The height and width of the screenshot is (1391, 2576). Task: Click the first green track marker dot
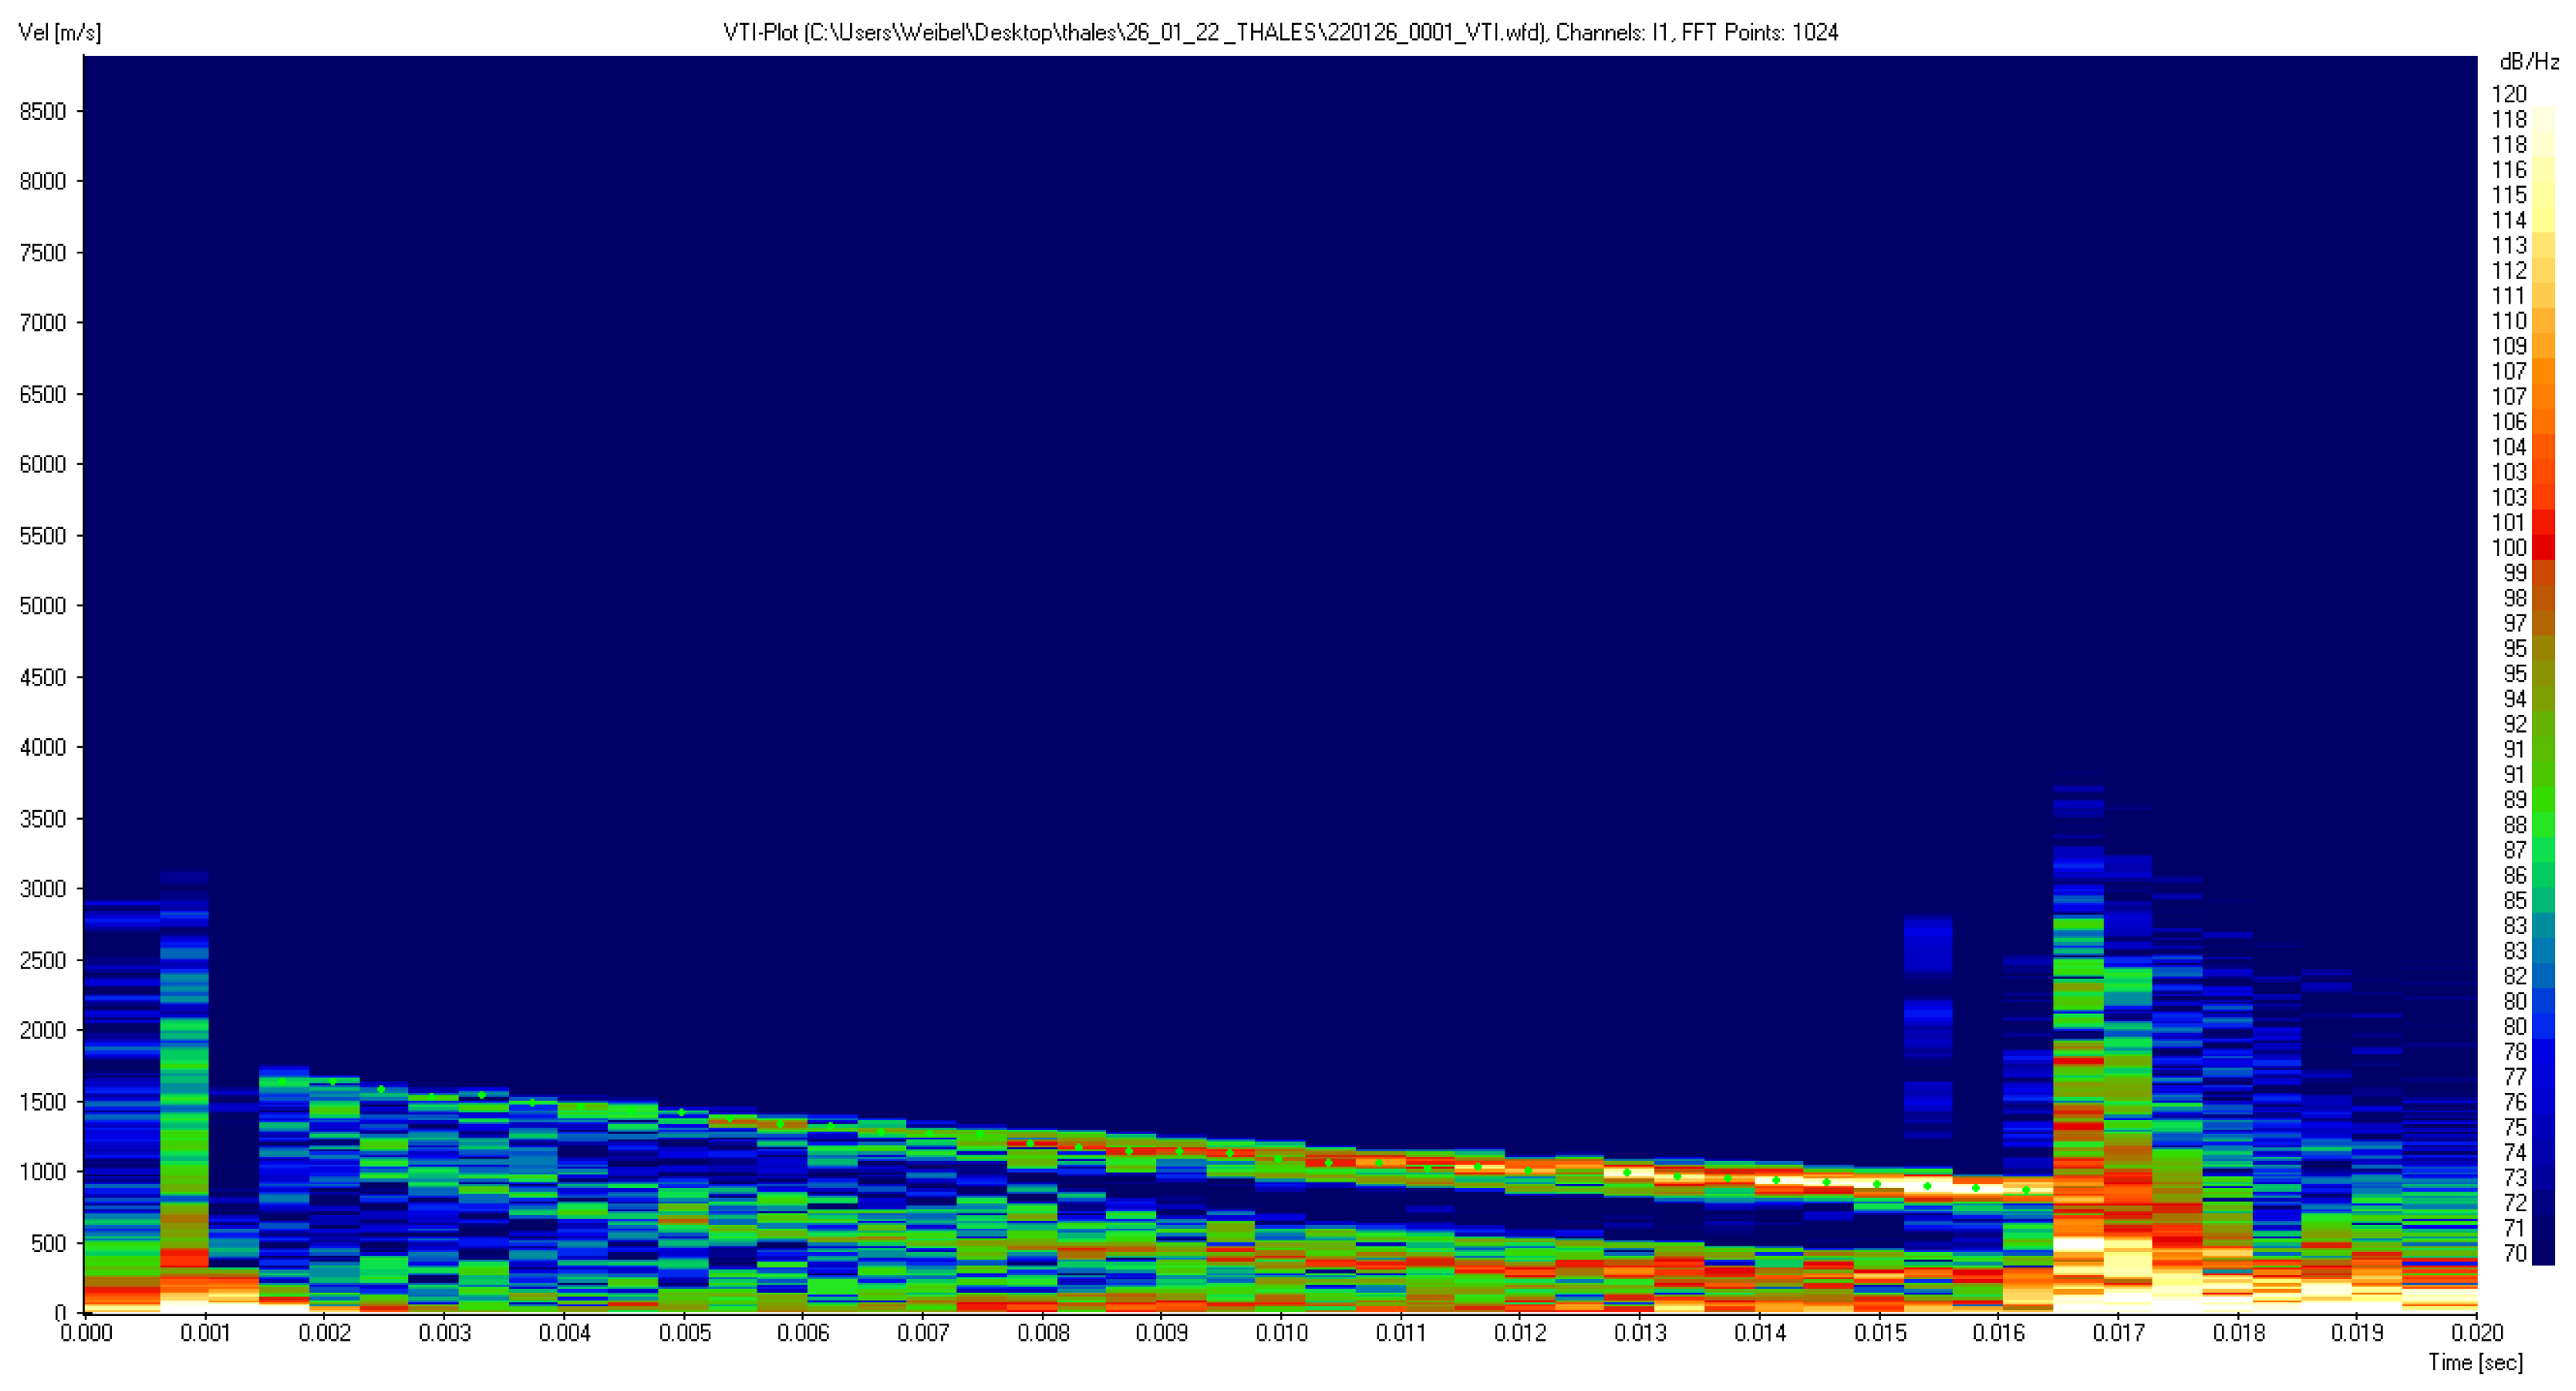(x=283, y=1081)
